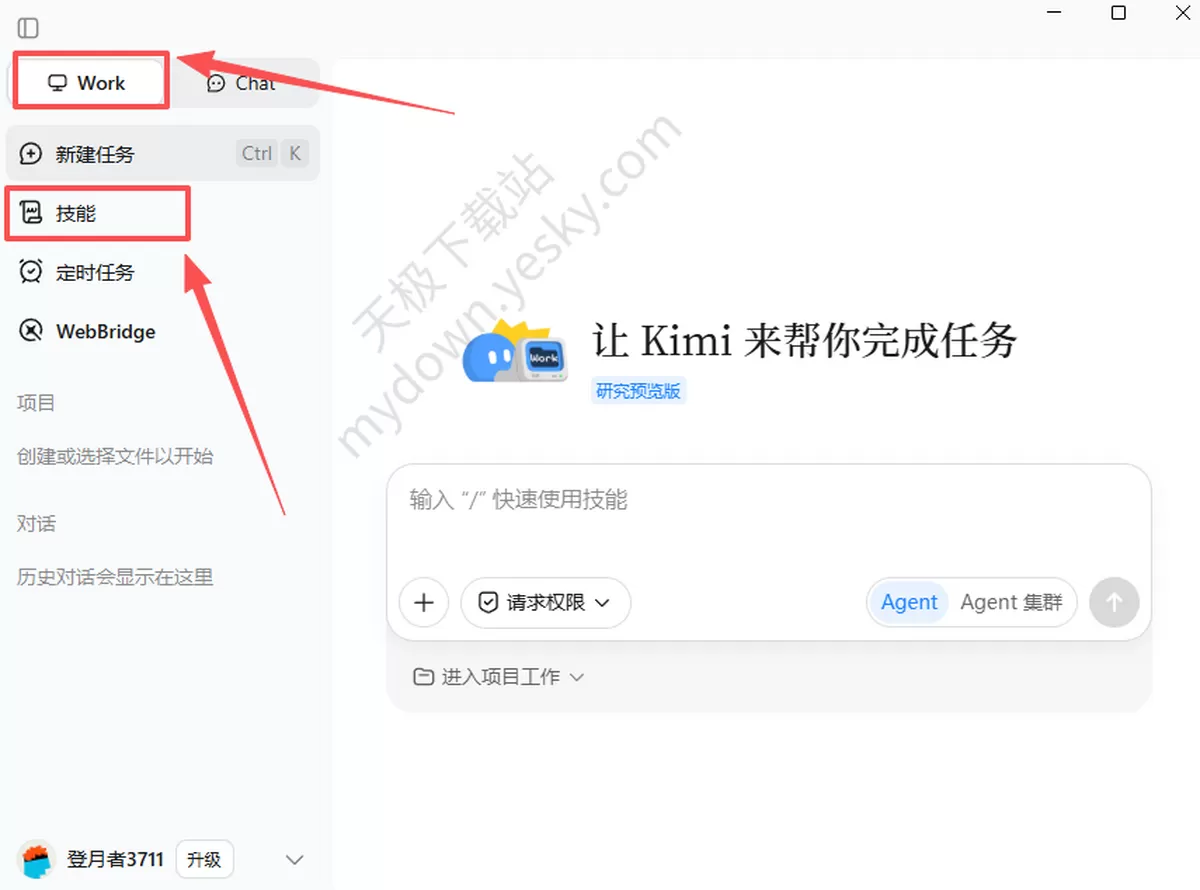The width and height of the screenshot is (1200, 890).
Task: Click the Kimi Work mascot logo
Action: [x=515, y=352]
